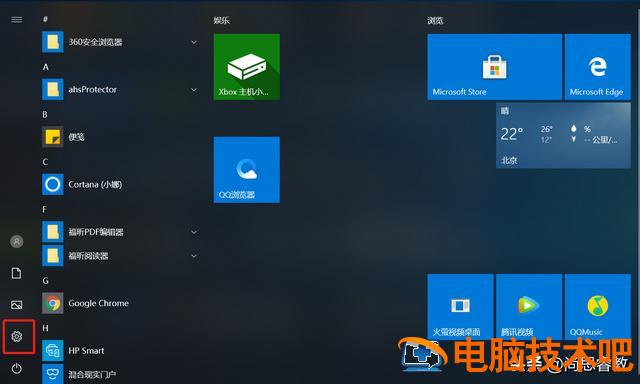
Task: Click the letter B section header
Action: tap(45, 114)
